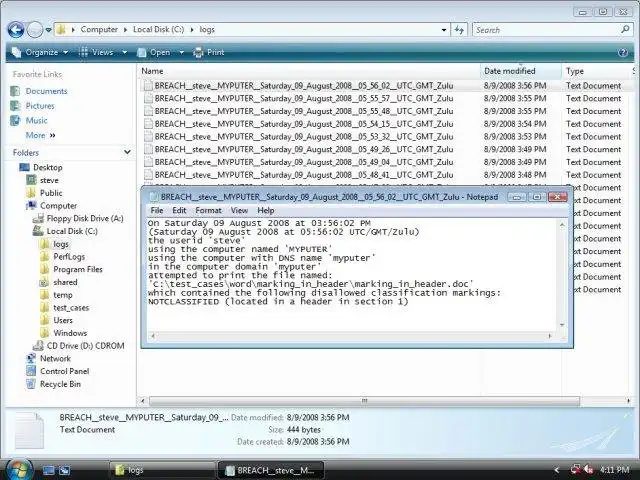Open Music favorite link
640x480 pixels.
[36, 120]
